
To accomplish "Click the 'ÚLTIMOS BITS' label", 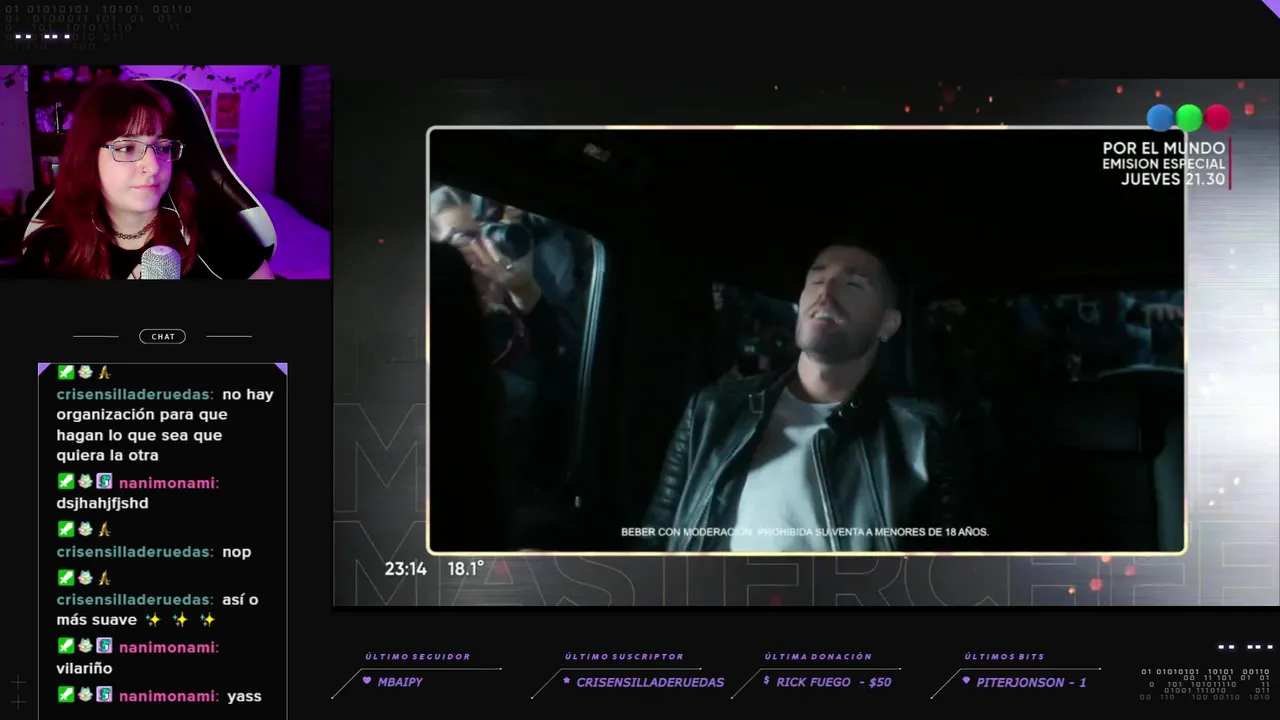I will (1004, 657).
